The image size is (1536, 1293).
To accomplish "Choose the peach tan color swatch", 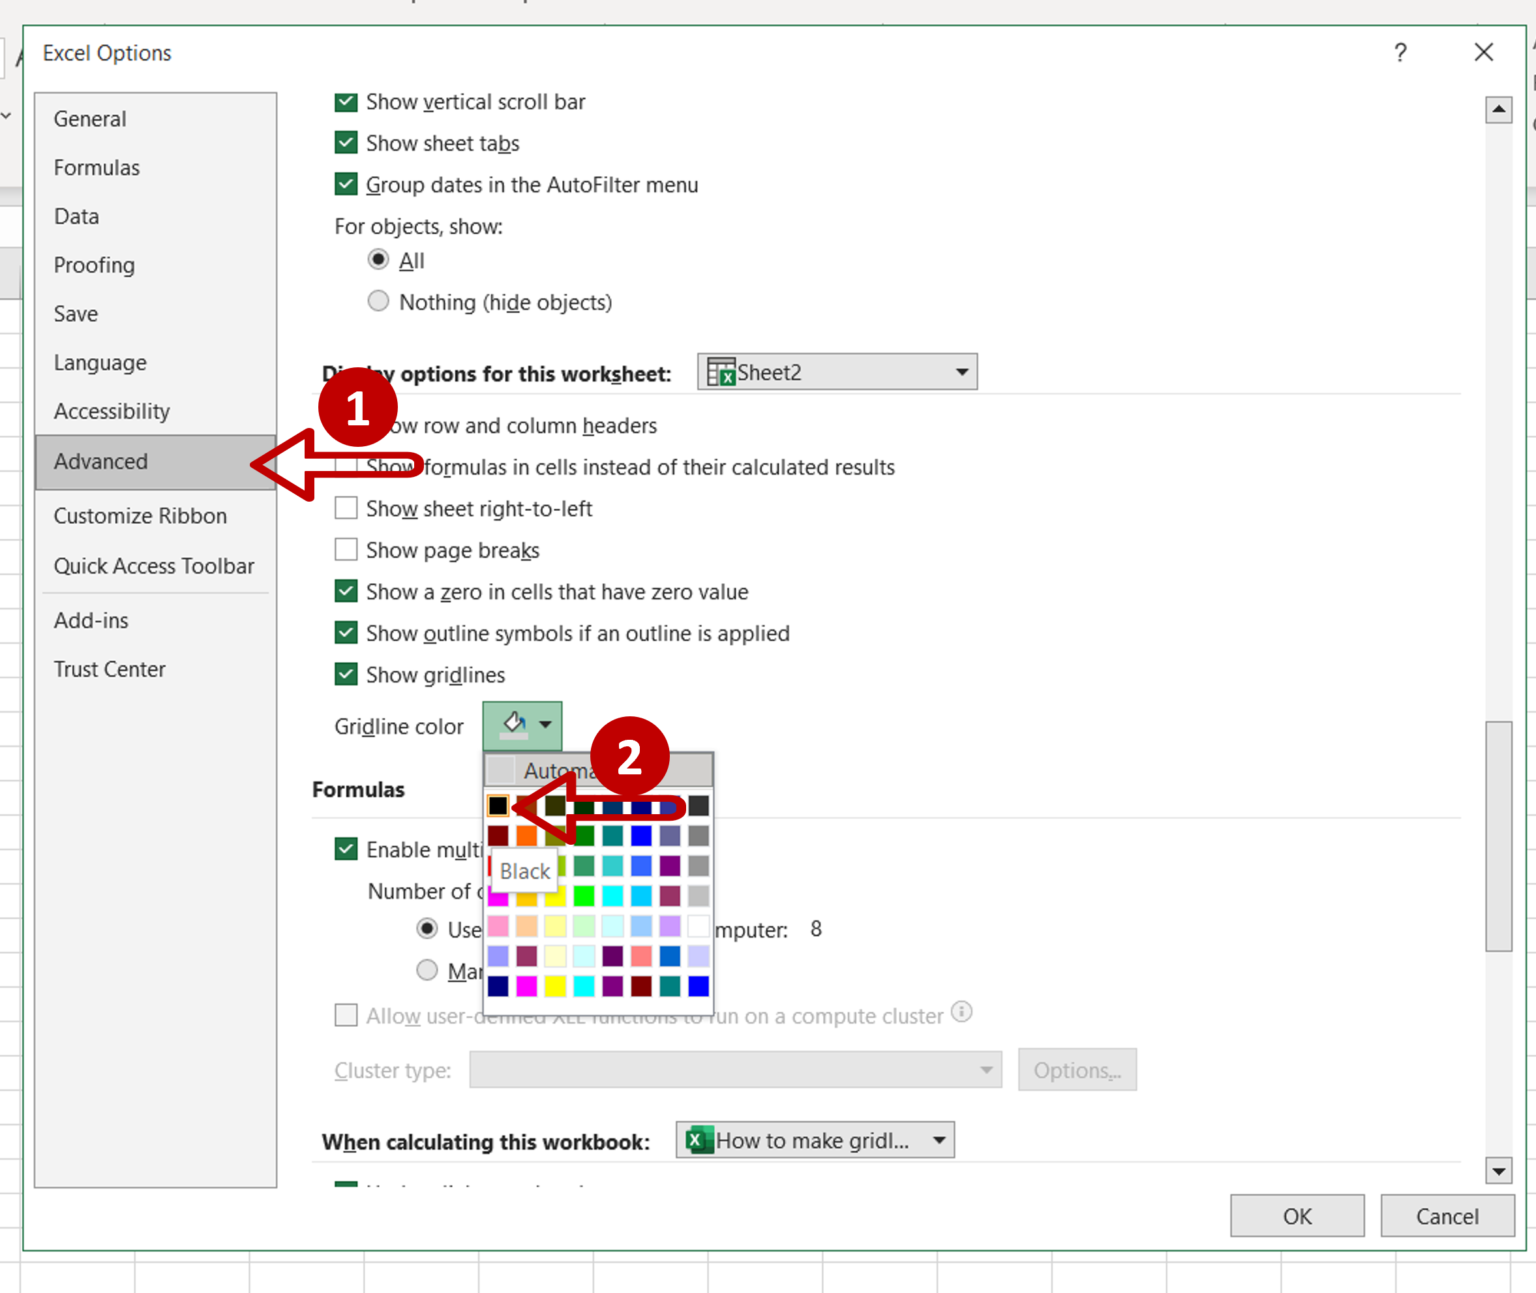I will click(x=527, y=925).
